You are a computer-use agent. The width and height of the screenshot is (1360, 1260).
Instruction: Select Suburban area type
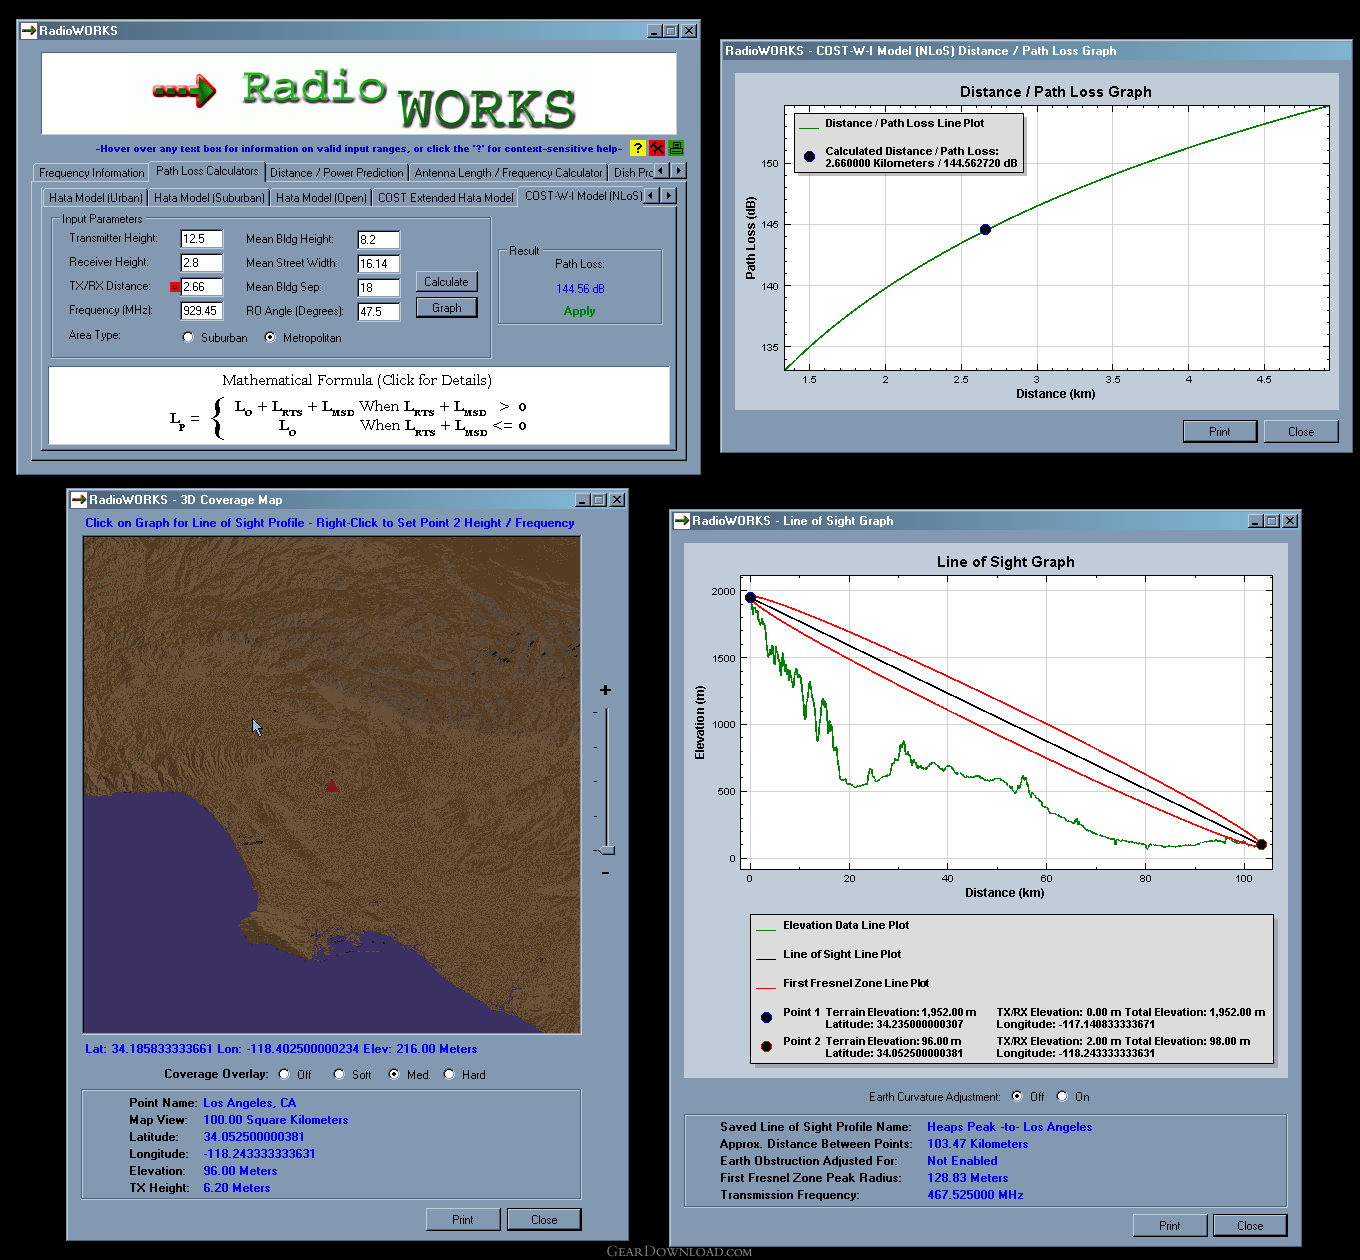188,337
